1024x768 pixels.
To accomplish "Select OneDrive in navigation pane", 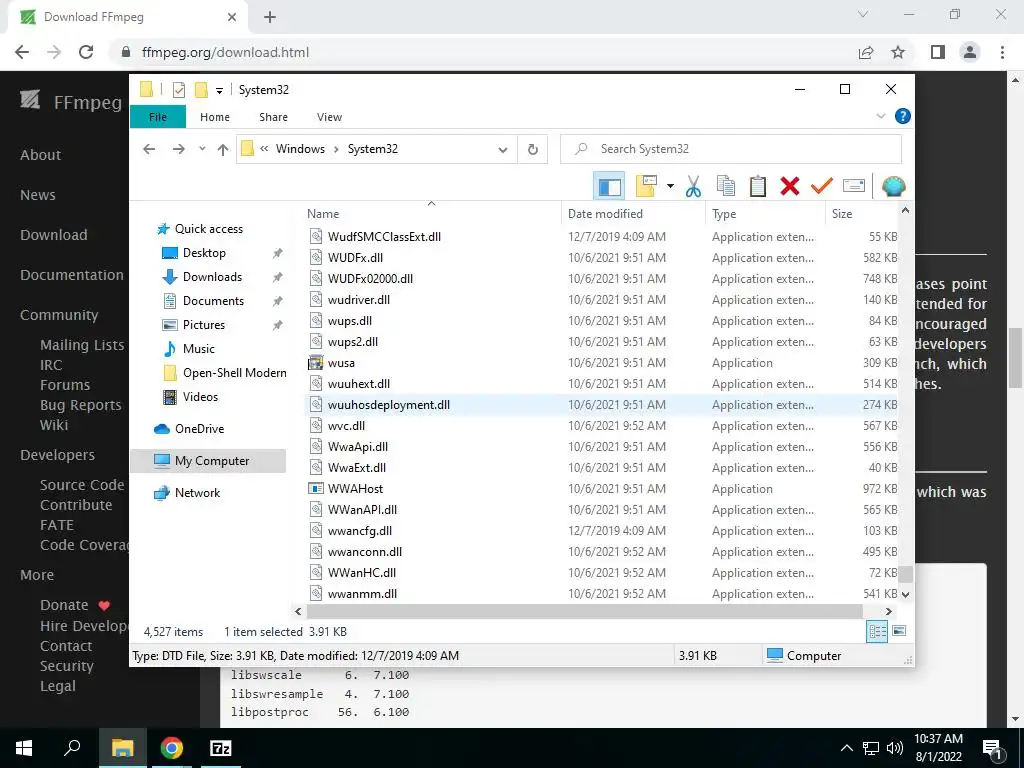I will (x=199, y=429).
